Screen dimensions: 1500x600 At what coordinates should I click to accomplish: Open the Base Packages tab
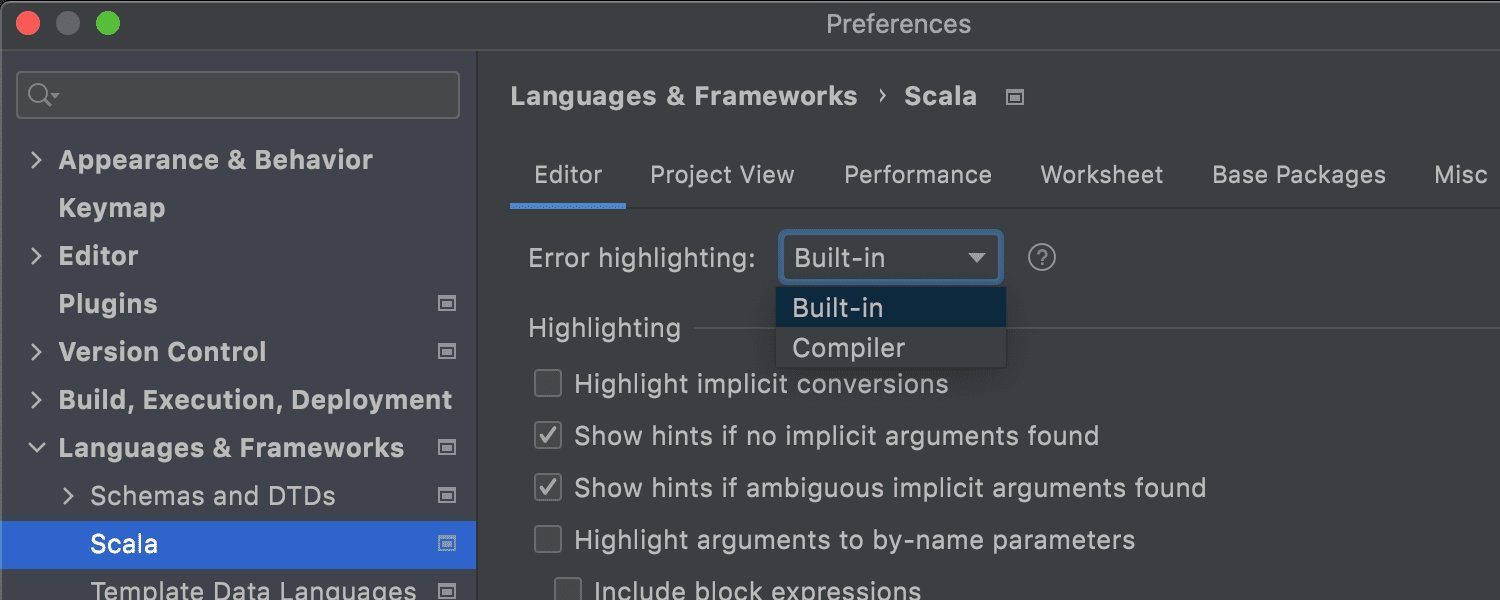click(x=1299, y=175)
